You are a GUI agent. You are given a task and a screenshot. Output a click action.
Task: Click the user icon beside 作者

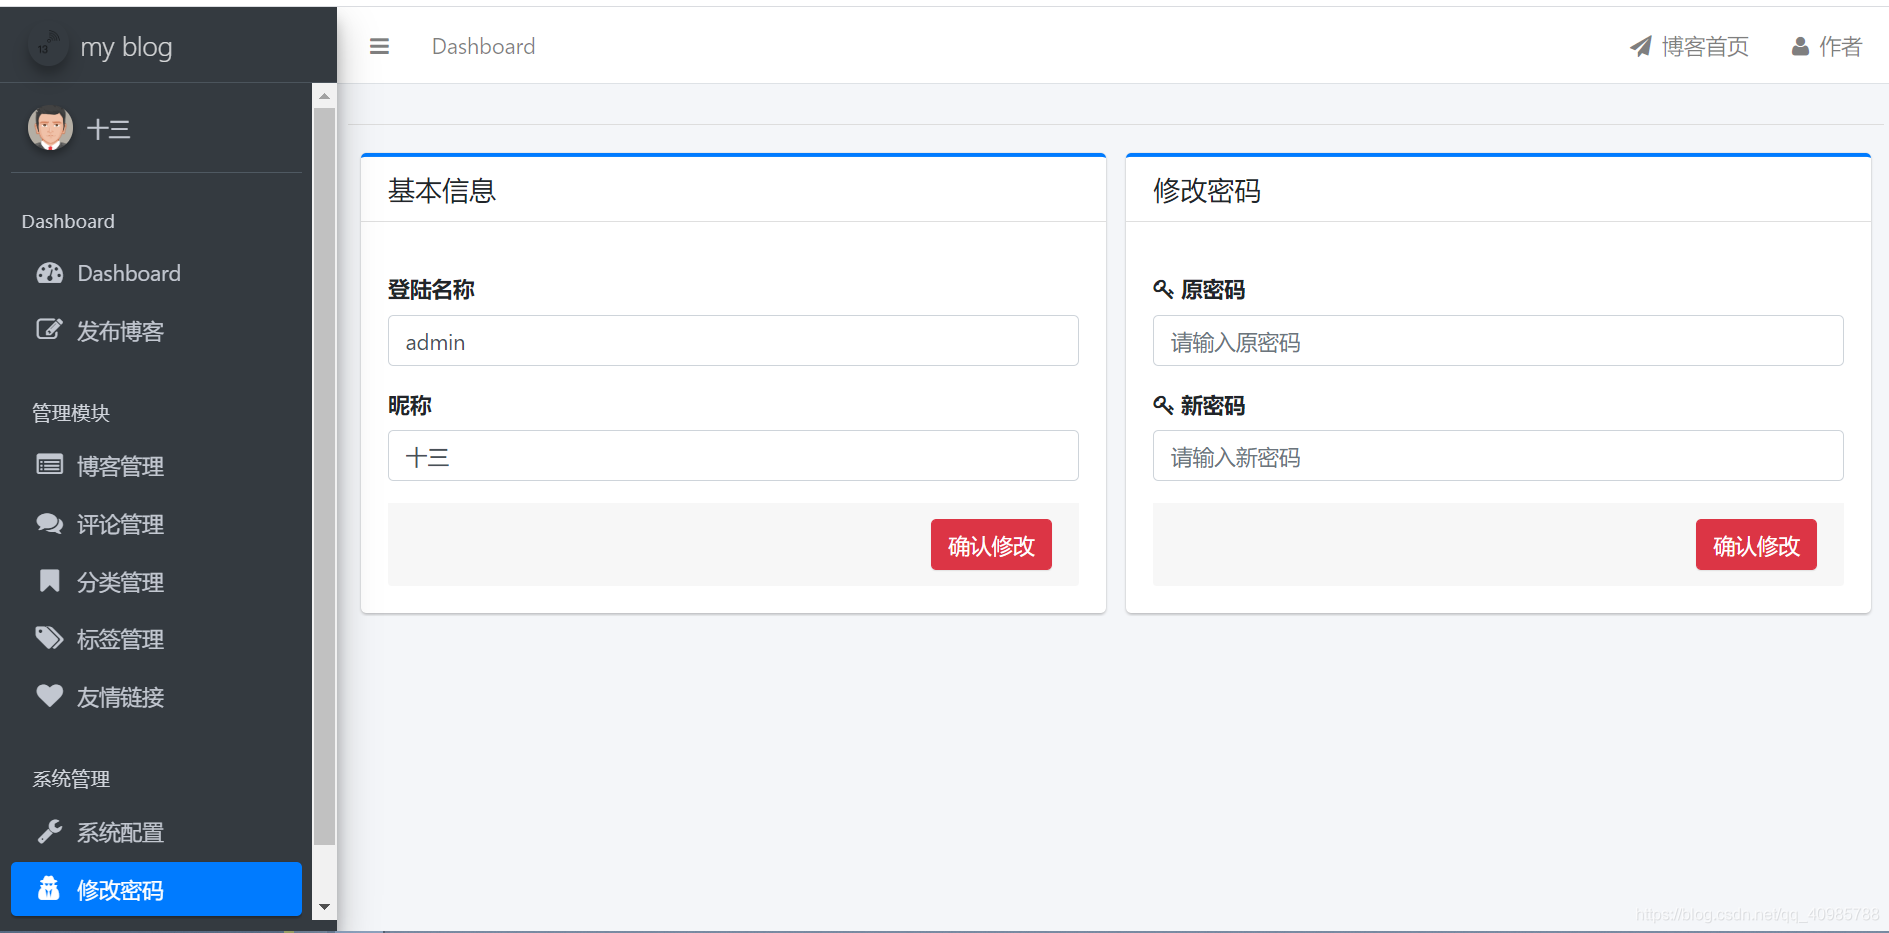[x=1800, y=46]
